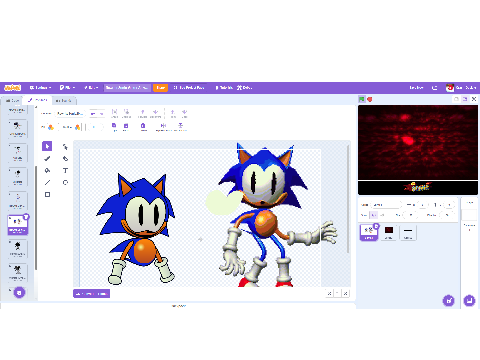Open the Edit menu
Viewport: 480px width, 360px height.
click(x=91, y=88)
